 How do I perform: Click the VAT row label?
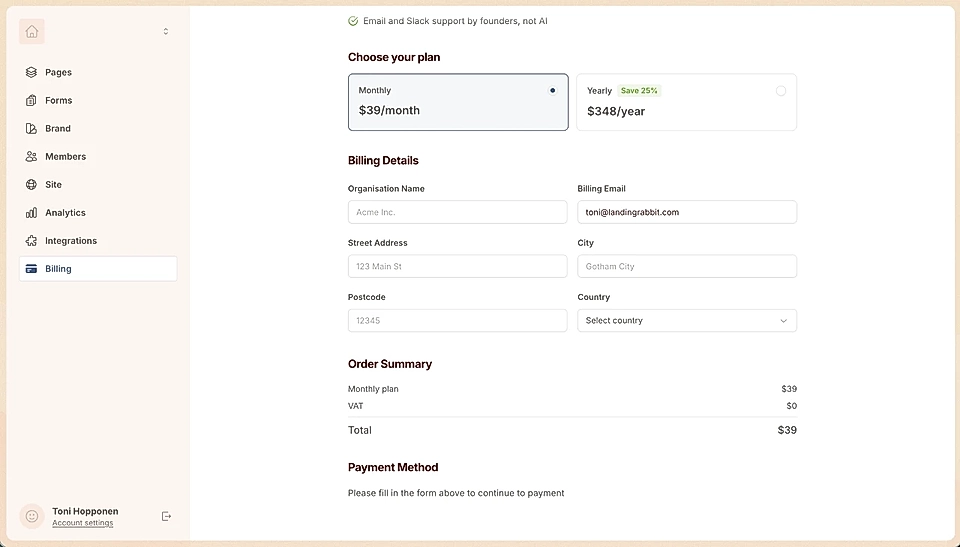click(355, 406)
